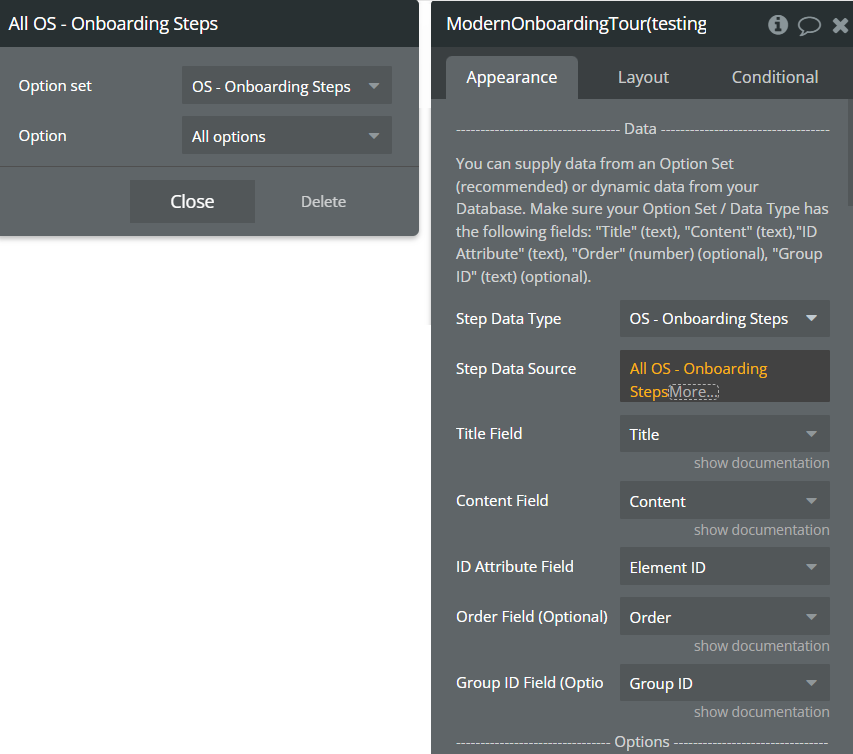Expand the Step Data Type dropdown

point(724,319)
